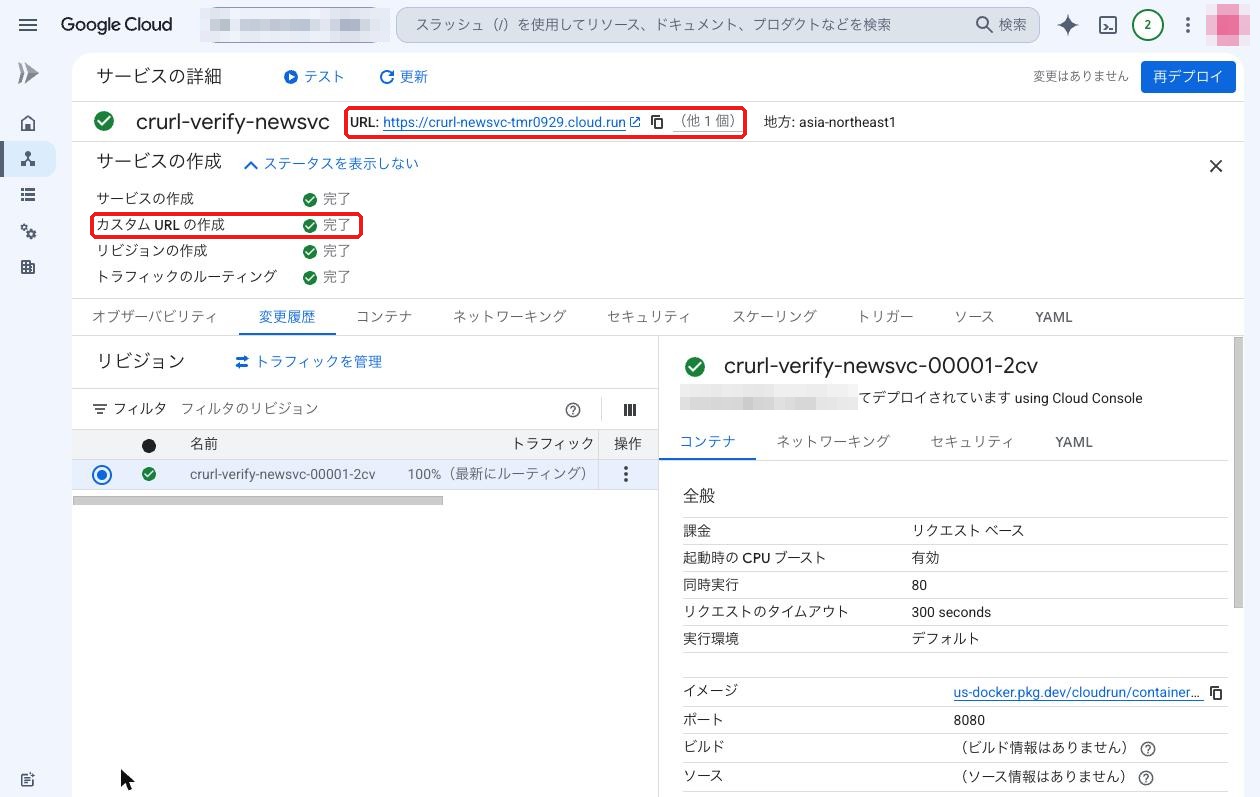
Task: Select the 変更履歴 tab
Action: 287,317
